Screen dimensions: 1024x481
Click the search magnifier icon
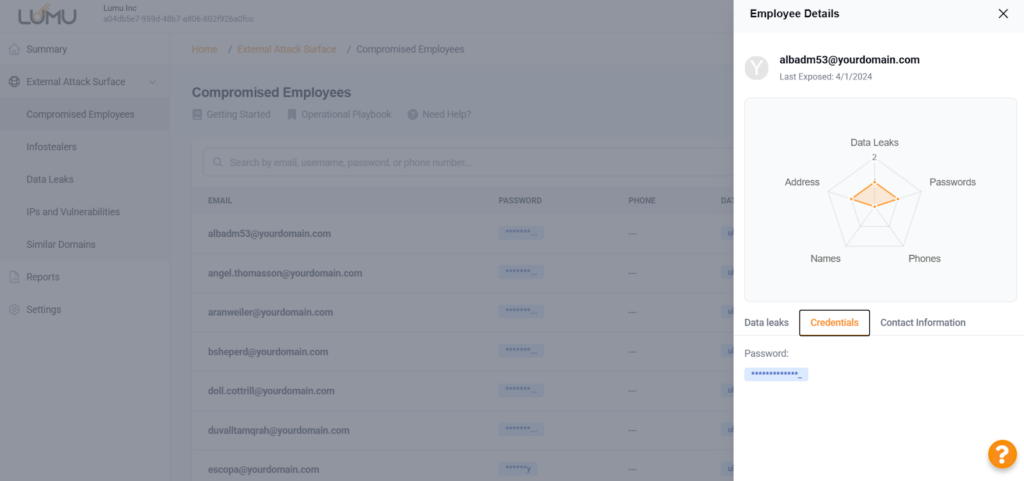click(217, 162)
